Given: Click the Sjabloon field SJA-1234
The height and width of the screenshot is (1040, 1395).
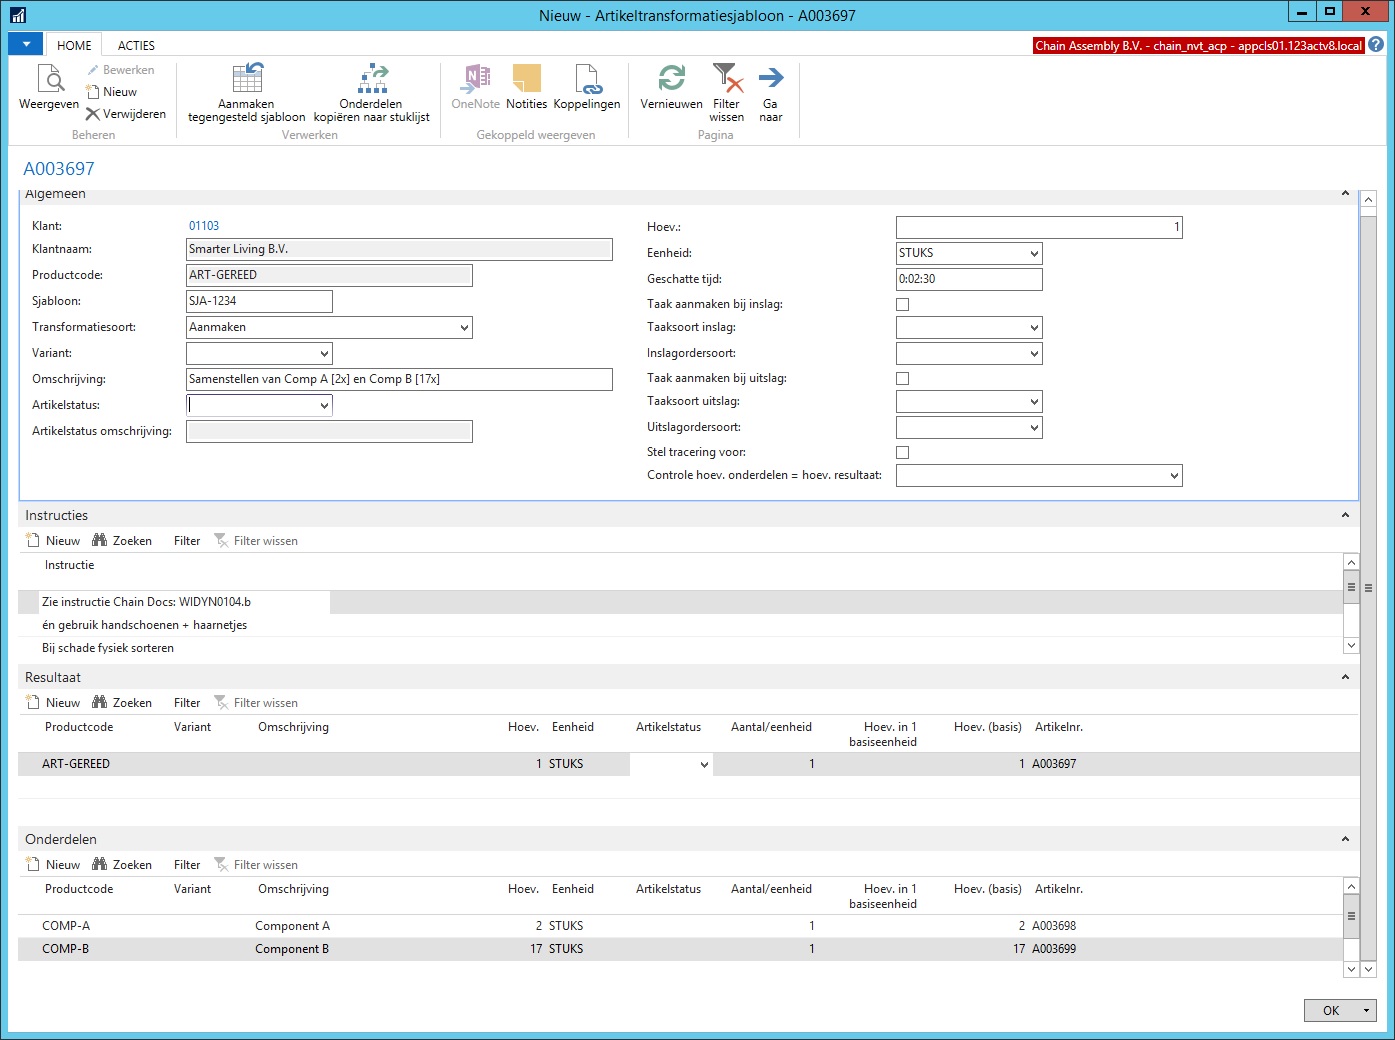Looking at the screenshot, I should tap(259, 301).
